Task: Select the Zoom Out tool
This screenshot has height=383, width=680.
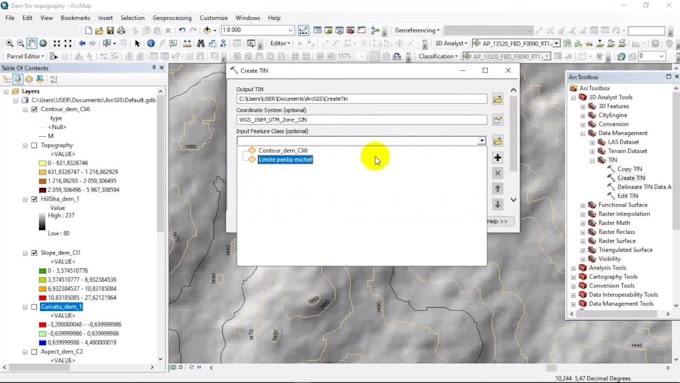Action: tap(20, 43)
